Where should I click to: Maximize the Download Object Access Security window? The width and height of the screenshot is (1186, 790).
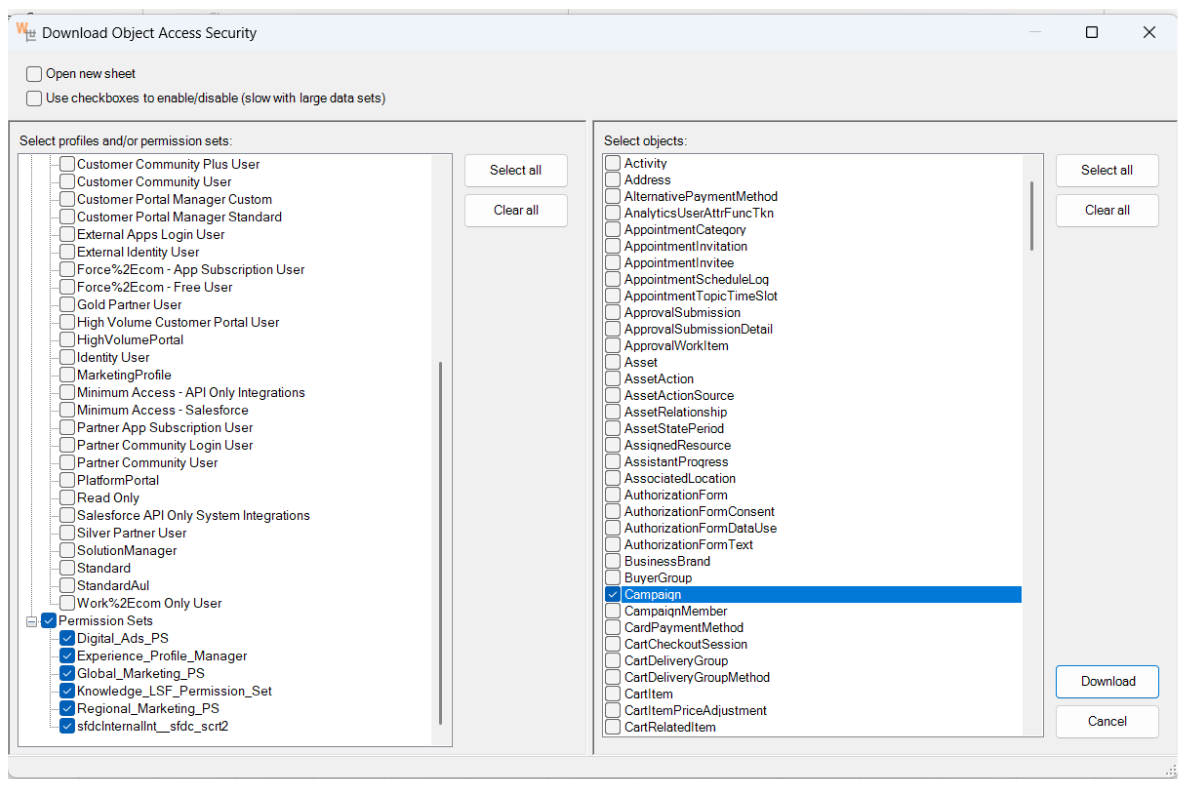click(x=1091, y=32)
